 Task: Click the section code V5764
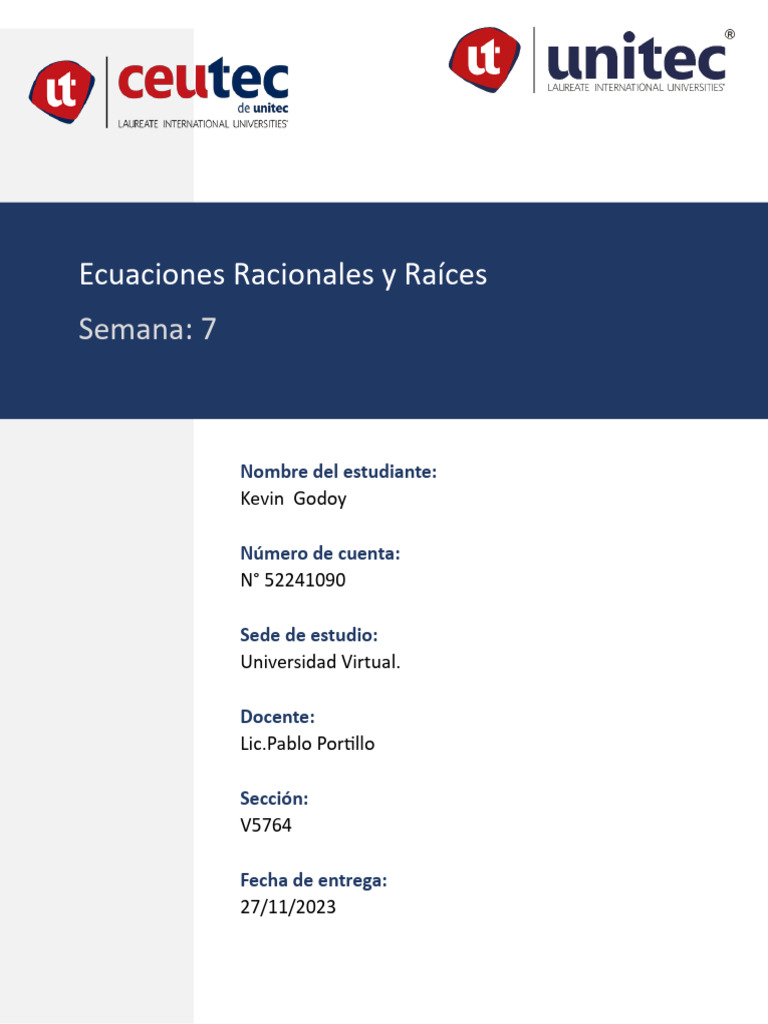266,825
